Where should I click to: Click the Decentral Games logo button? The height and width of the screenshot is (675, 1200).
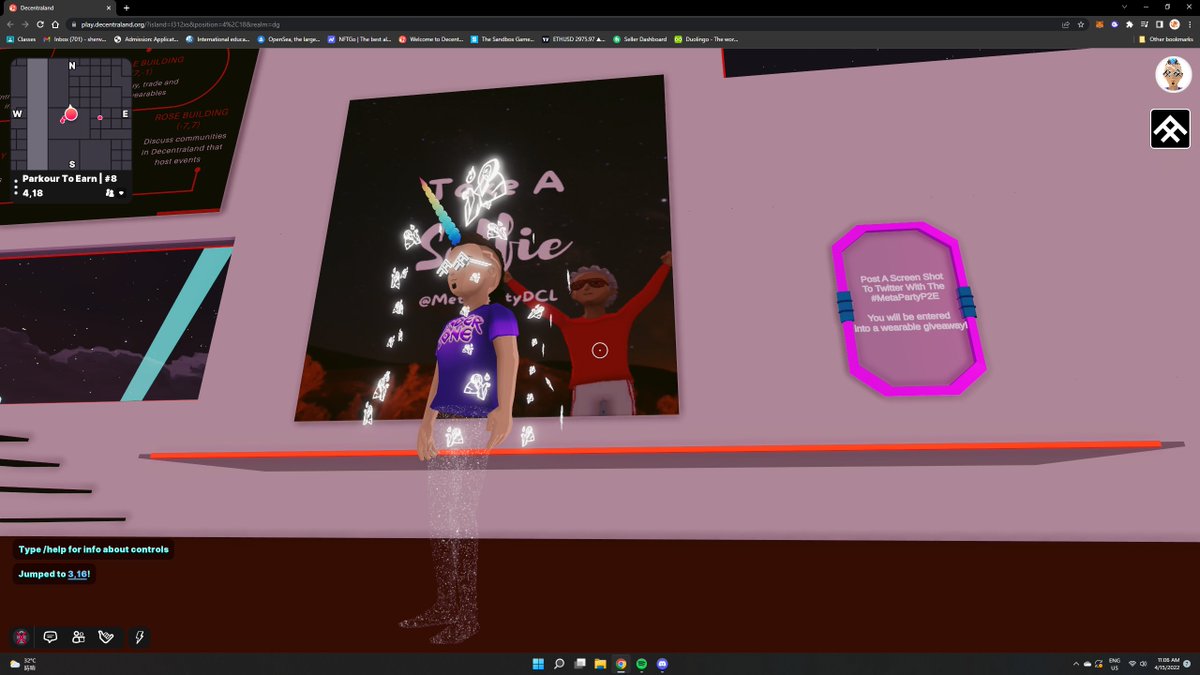[x=1170, y=128]
